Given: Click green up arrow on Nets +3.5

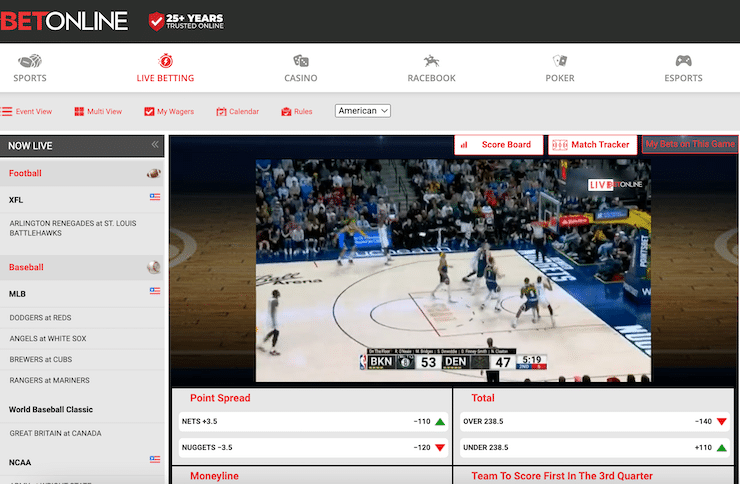Looking at the screenshot, I should (440, 422).
